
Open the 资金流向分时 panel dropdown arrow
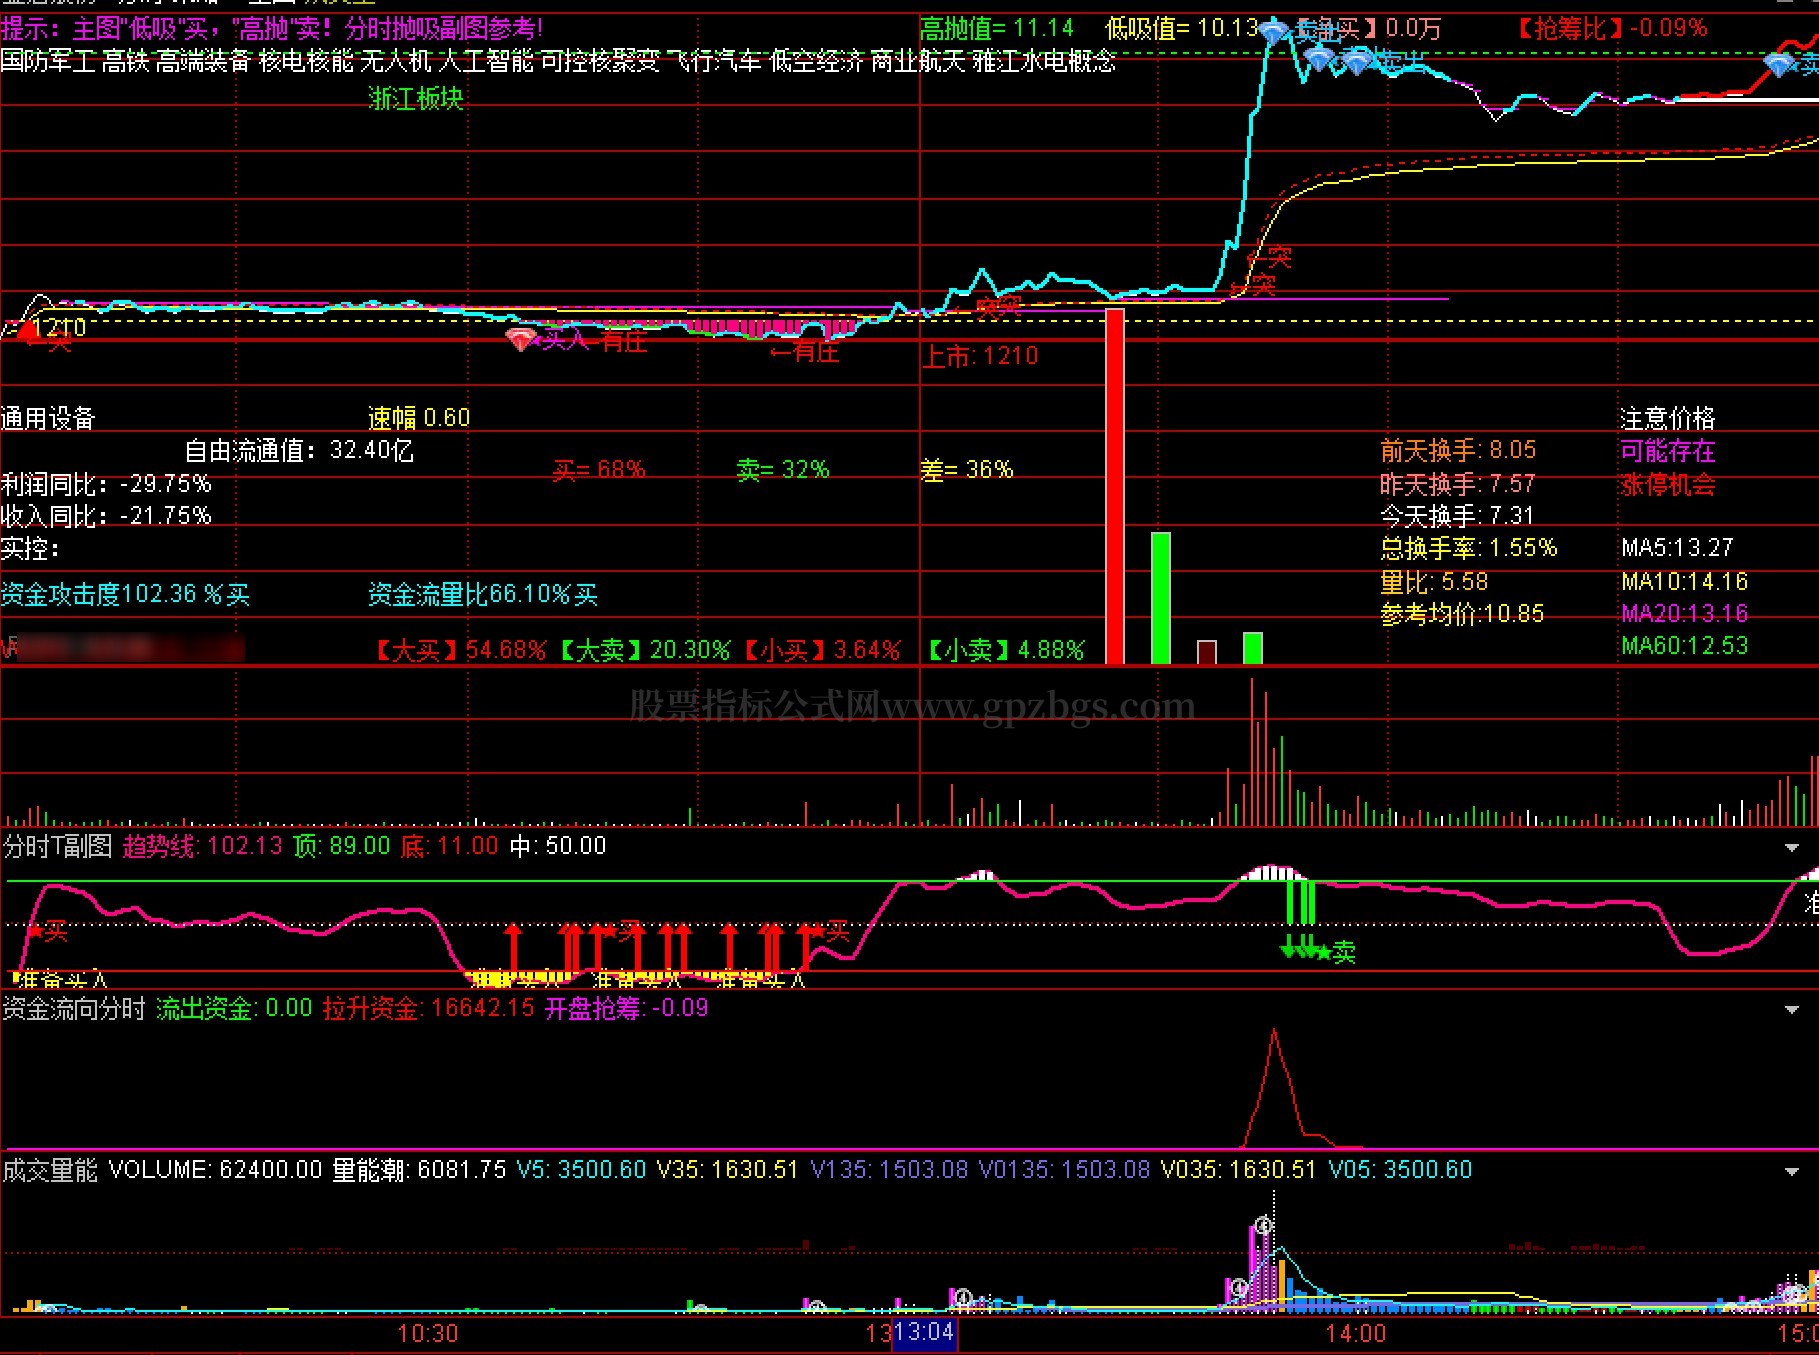click(x=1792, y=1010)
